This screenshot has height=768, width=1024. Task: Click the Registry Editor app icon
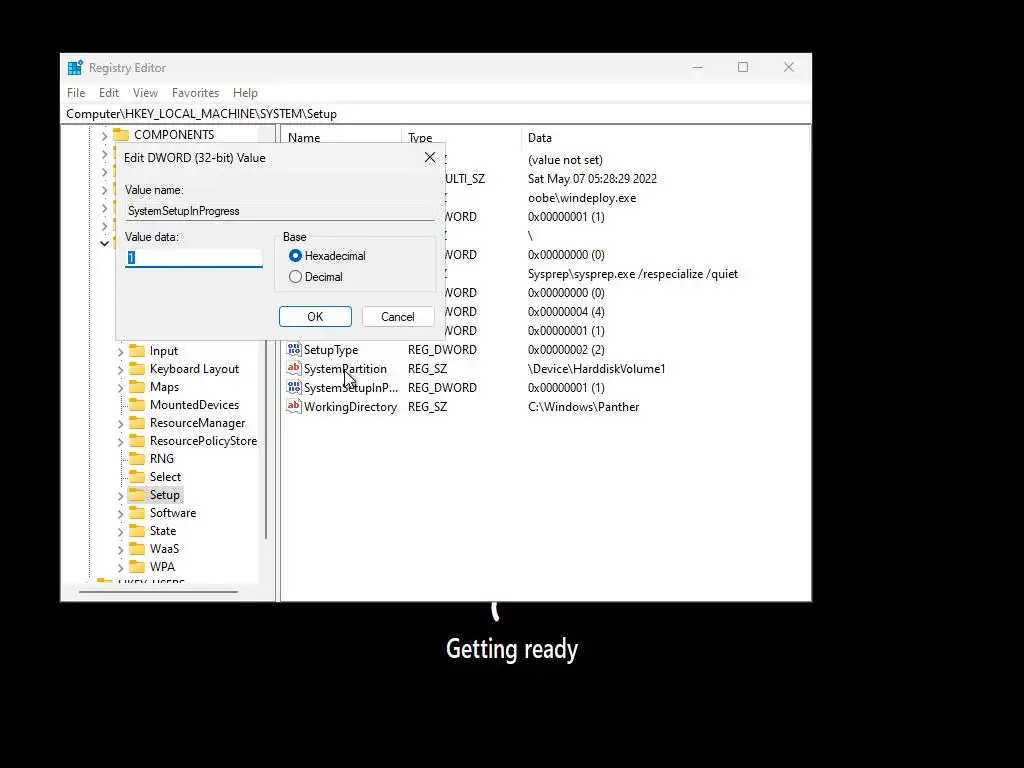click(x=75, y=67)
